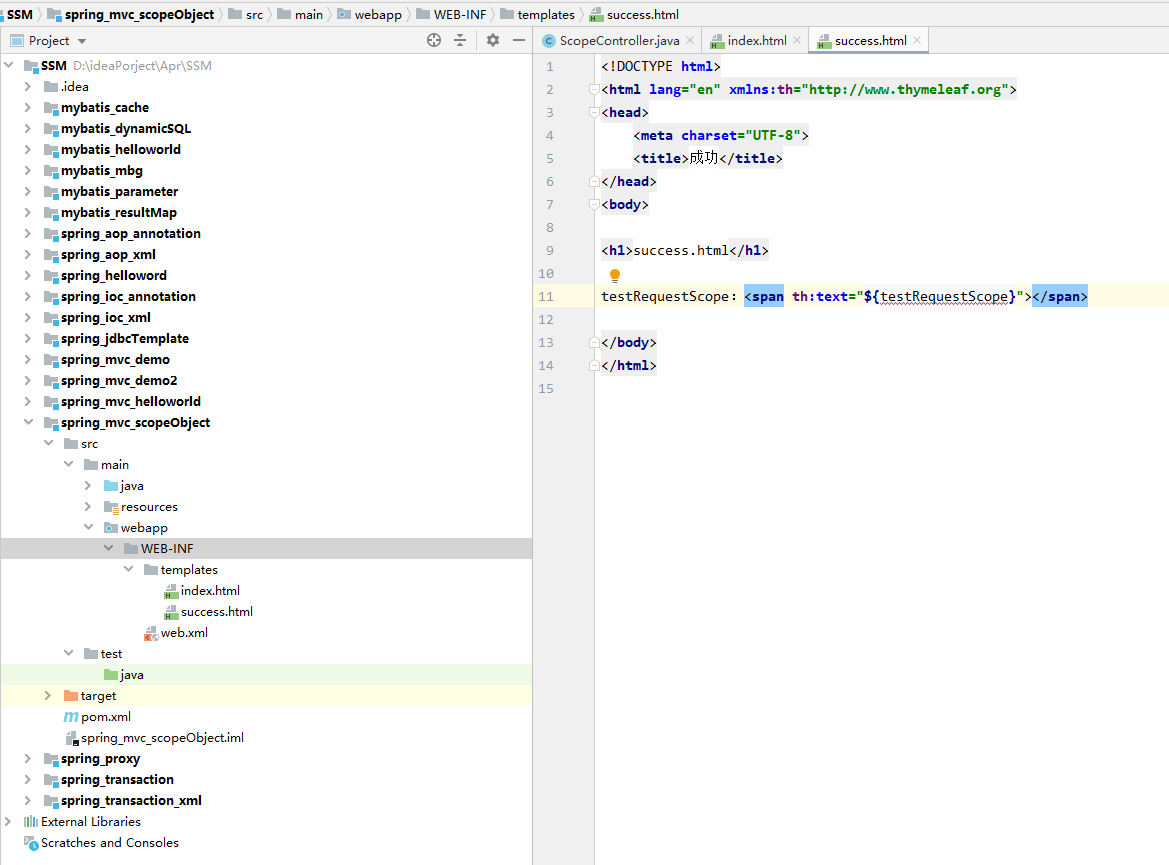The width and height of the screenshot is (1169, 865).
Task: Collapse the src folder
Action: click(x=48, y=443)
